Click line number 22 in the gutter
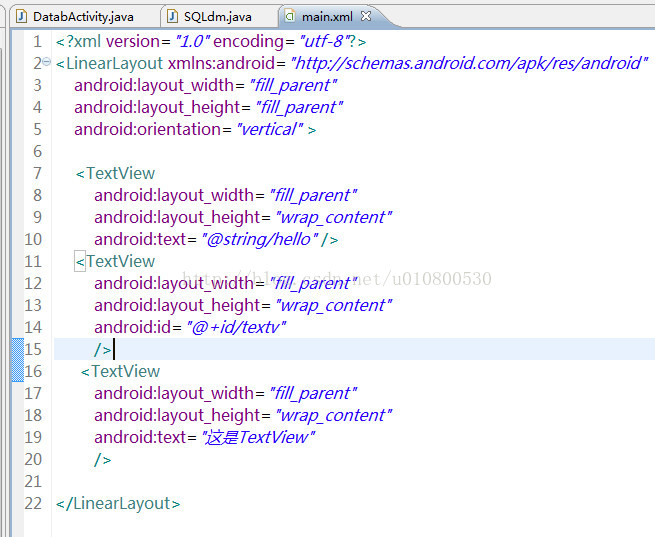 click(33, 504)
